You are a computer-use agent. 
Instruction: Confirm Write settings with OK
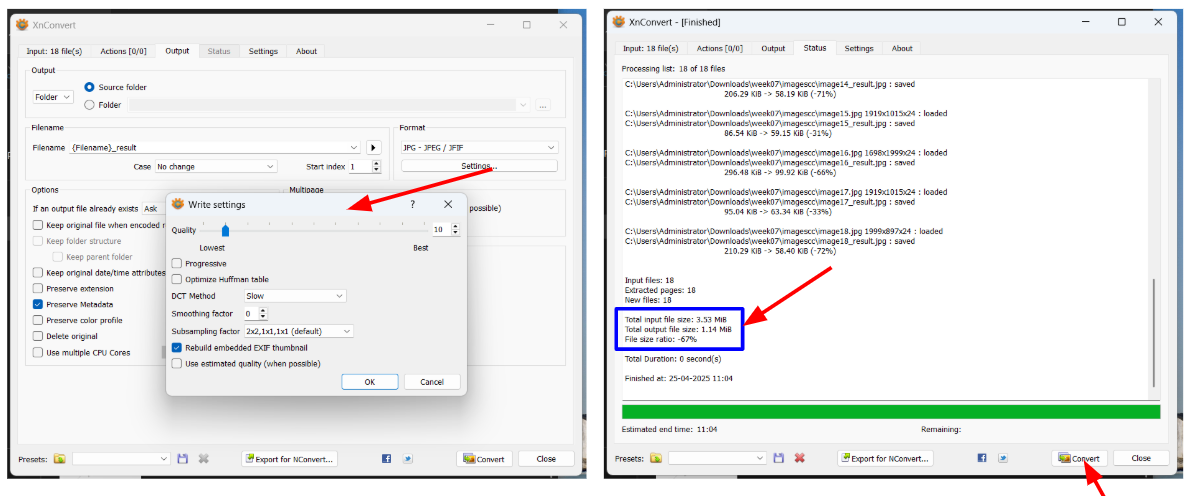coord(370,382)
